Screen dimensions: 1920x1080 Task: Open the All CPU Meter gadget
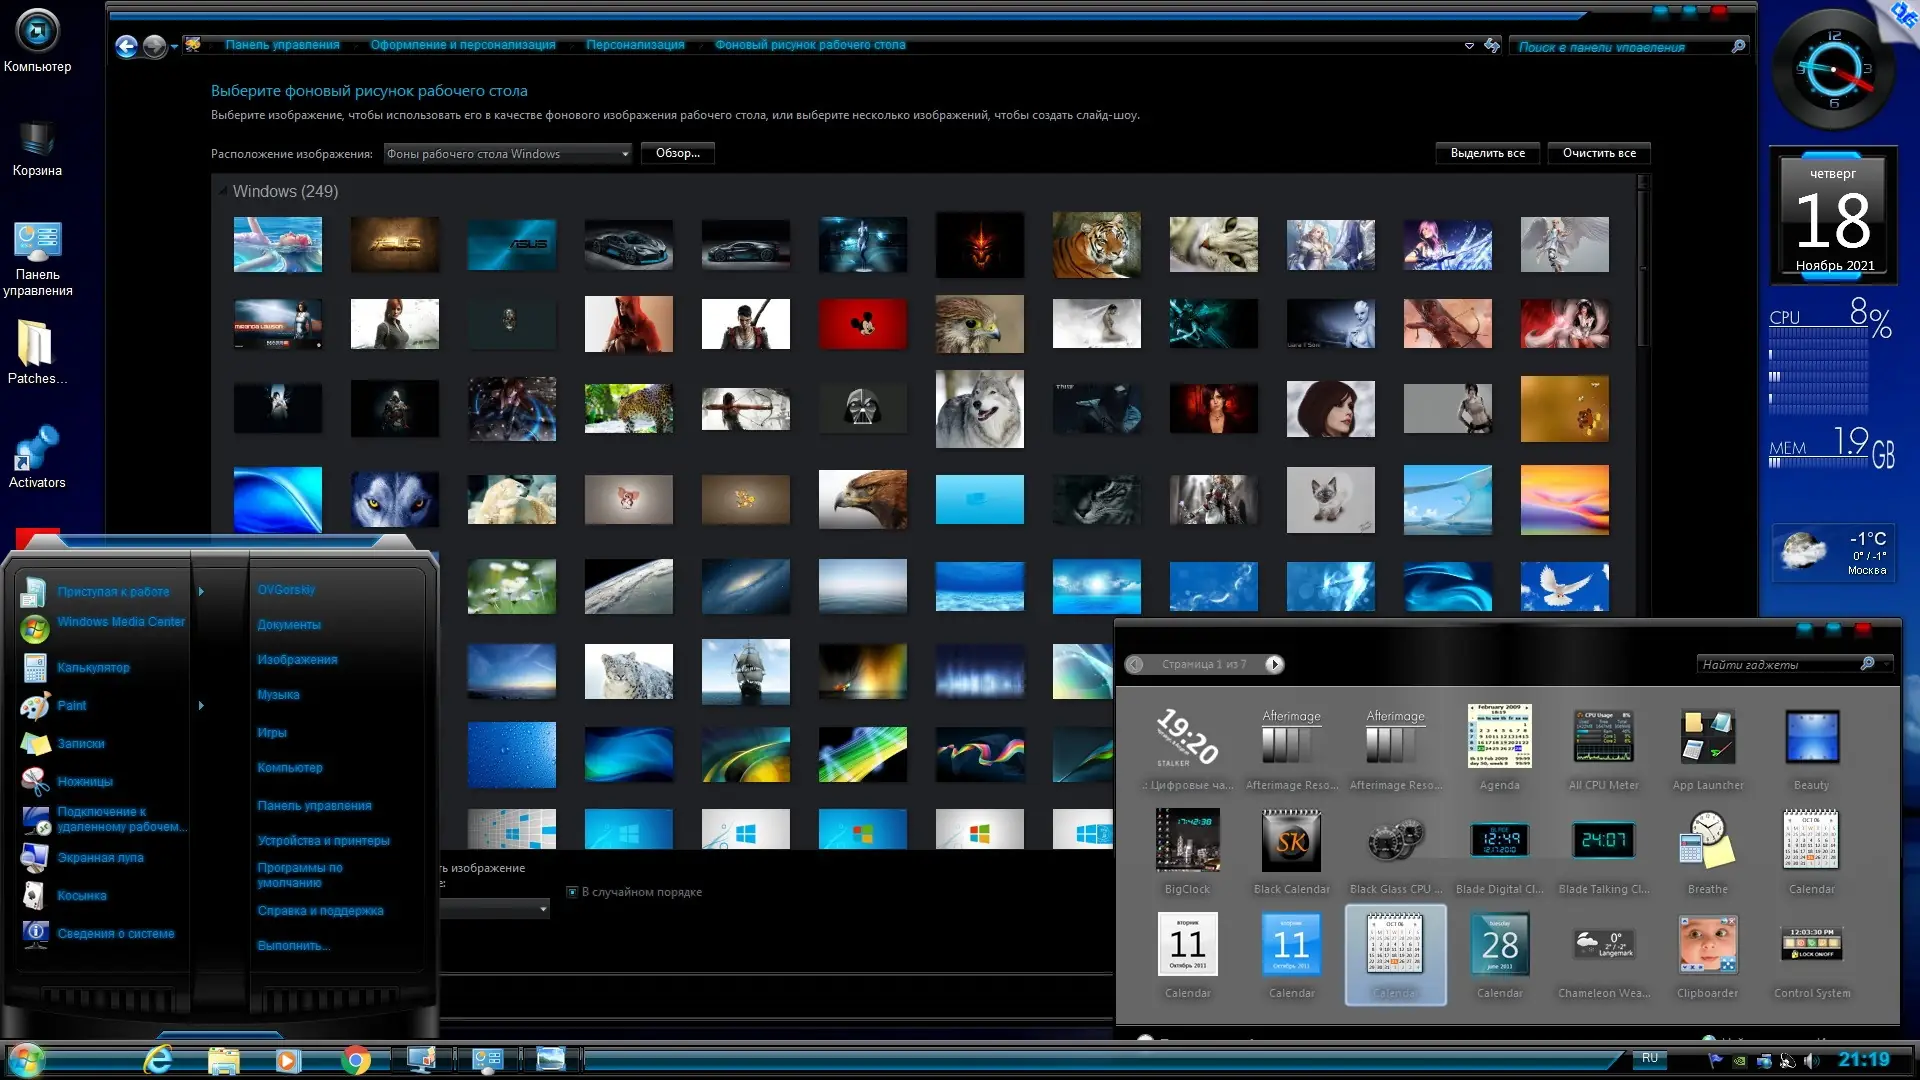point(1603,737)
